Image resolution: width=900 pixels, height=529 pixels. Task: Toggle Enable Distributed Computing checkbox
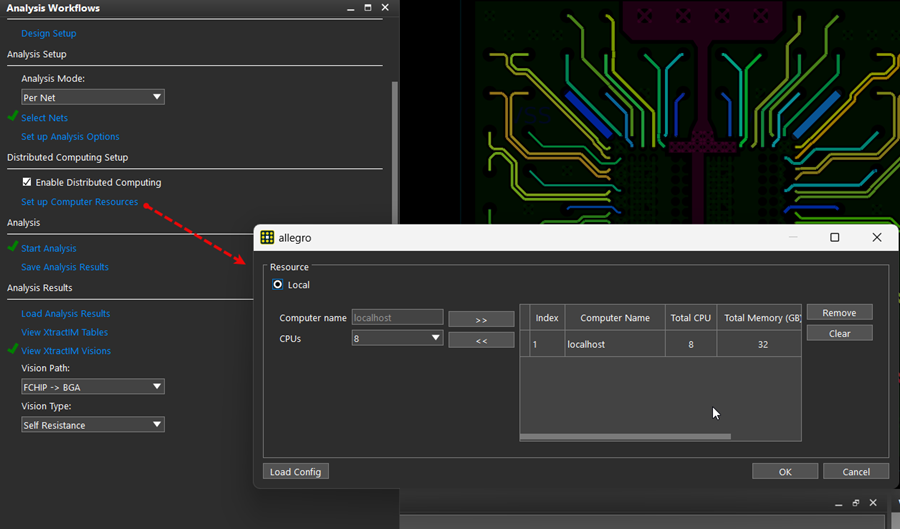(27, 183)
